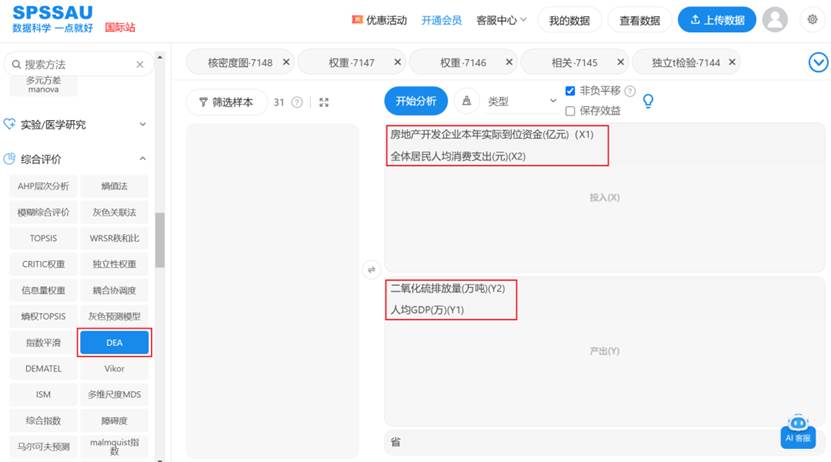Image resolution: width=831 pixels, height=462 pixels.
Task: Open the 优惠活动 link
Action: tap(386, 20)
